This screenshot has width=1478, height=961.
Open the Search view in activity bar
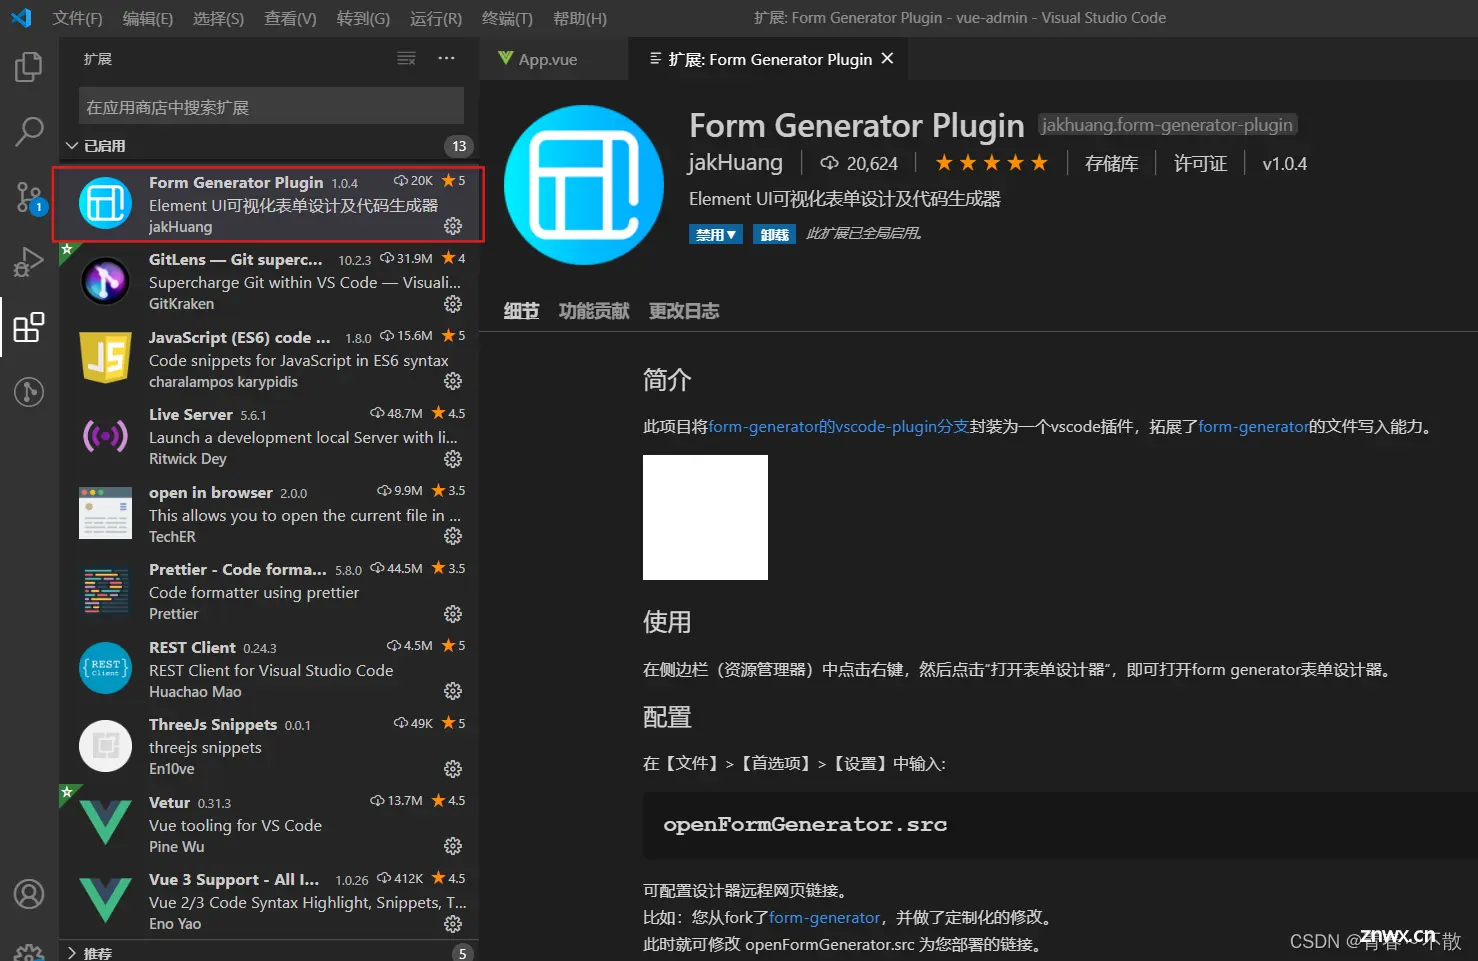click(x=28, y=131)
